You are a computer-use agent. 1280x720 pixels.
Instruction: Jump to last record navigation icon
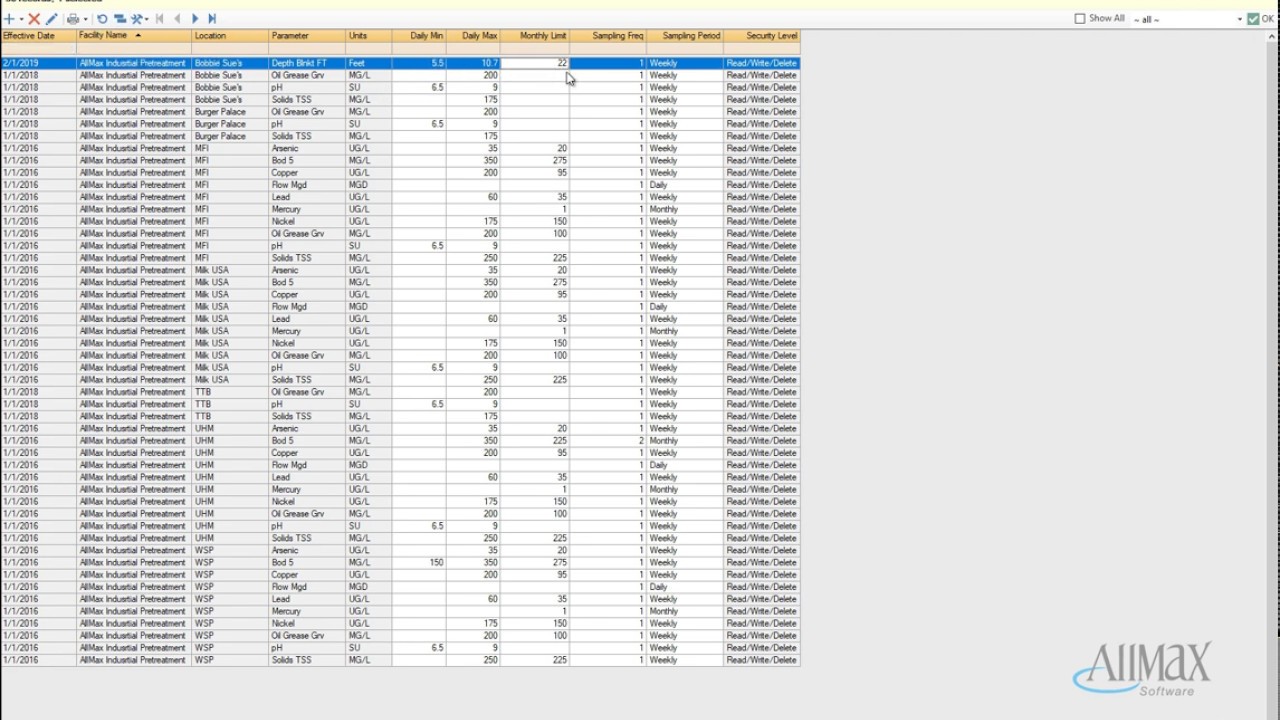pos(212,19)
